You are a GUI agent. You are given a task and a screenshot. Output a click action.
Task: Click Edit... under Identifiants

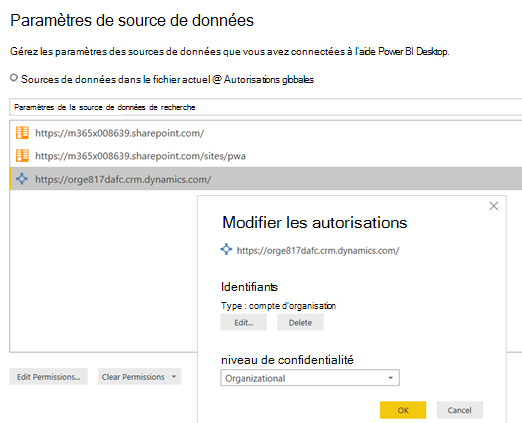pos(244,322)
